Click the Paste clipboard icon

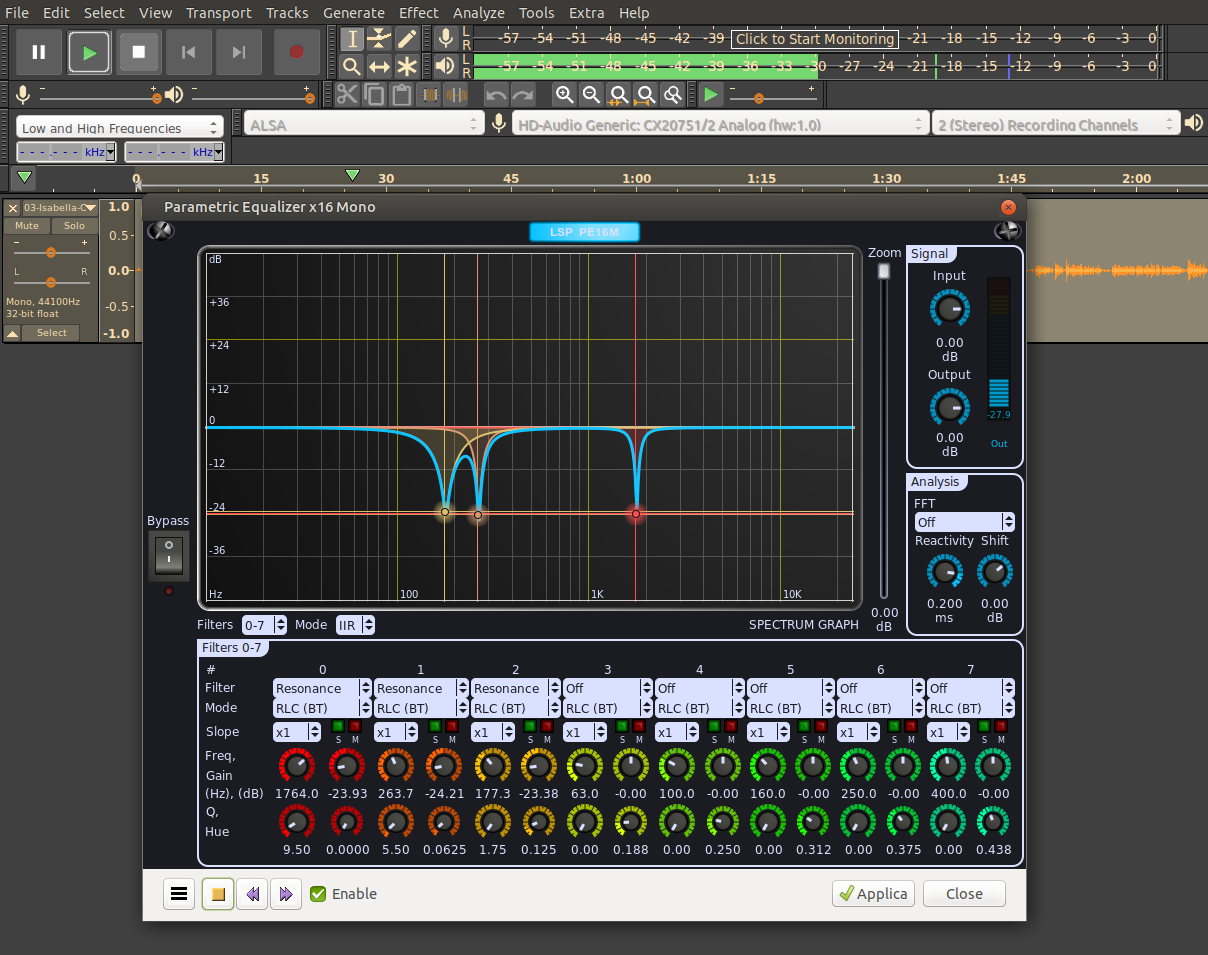click(401, 95)
